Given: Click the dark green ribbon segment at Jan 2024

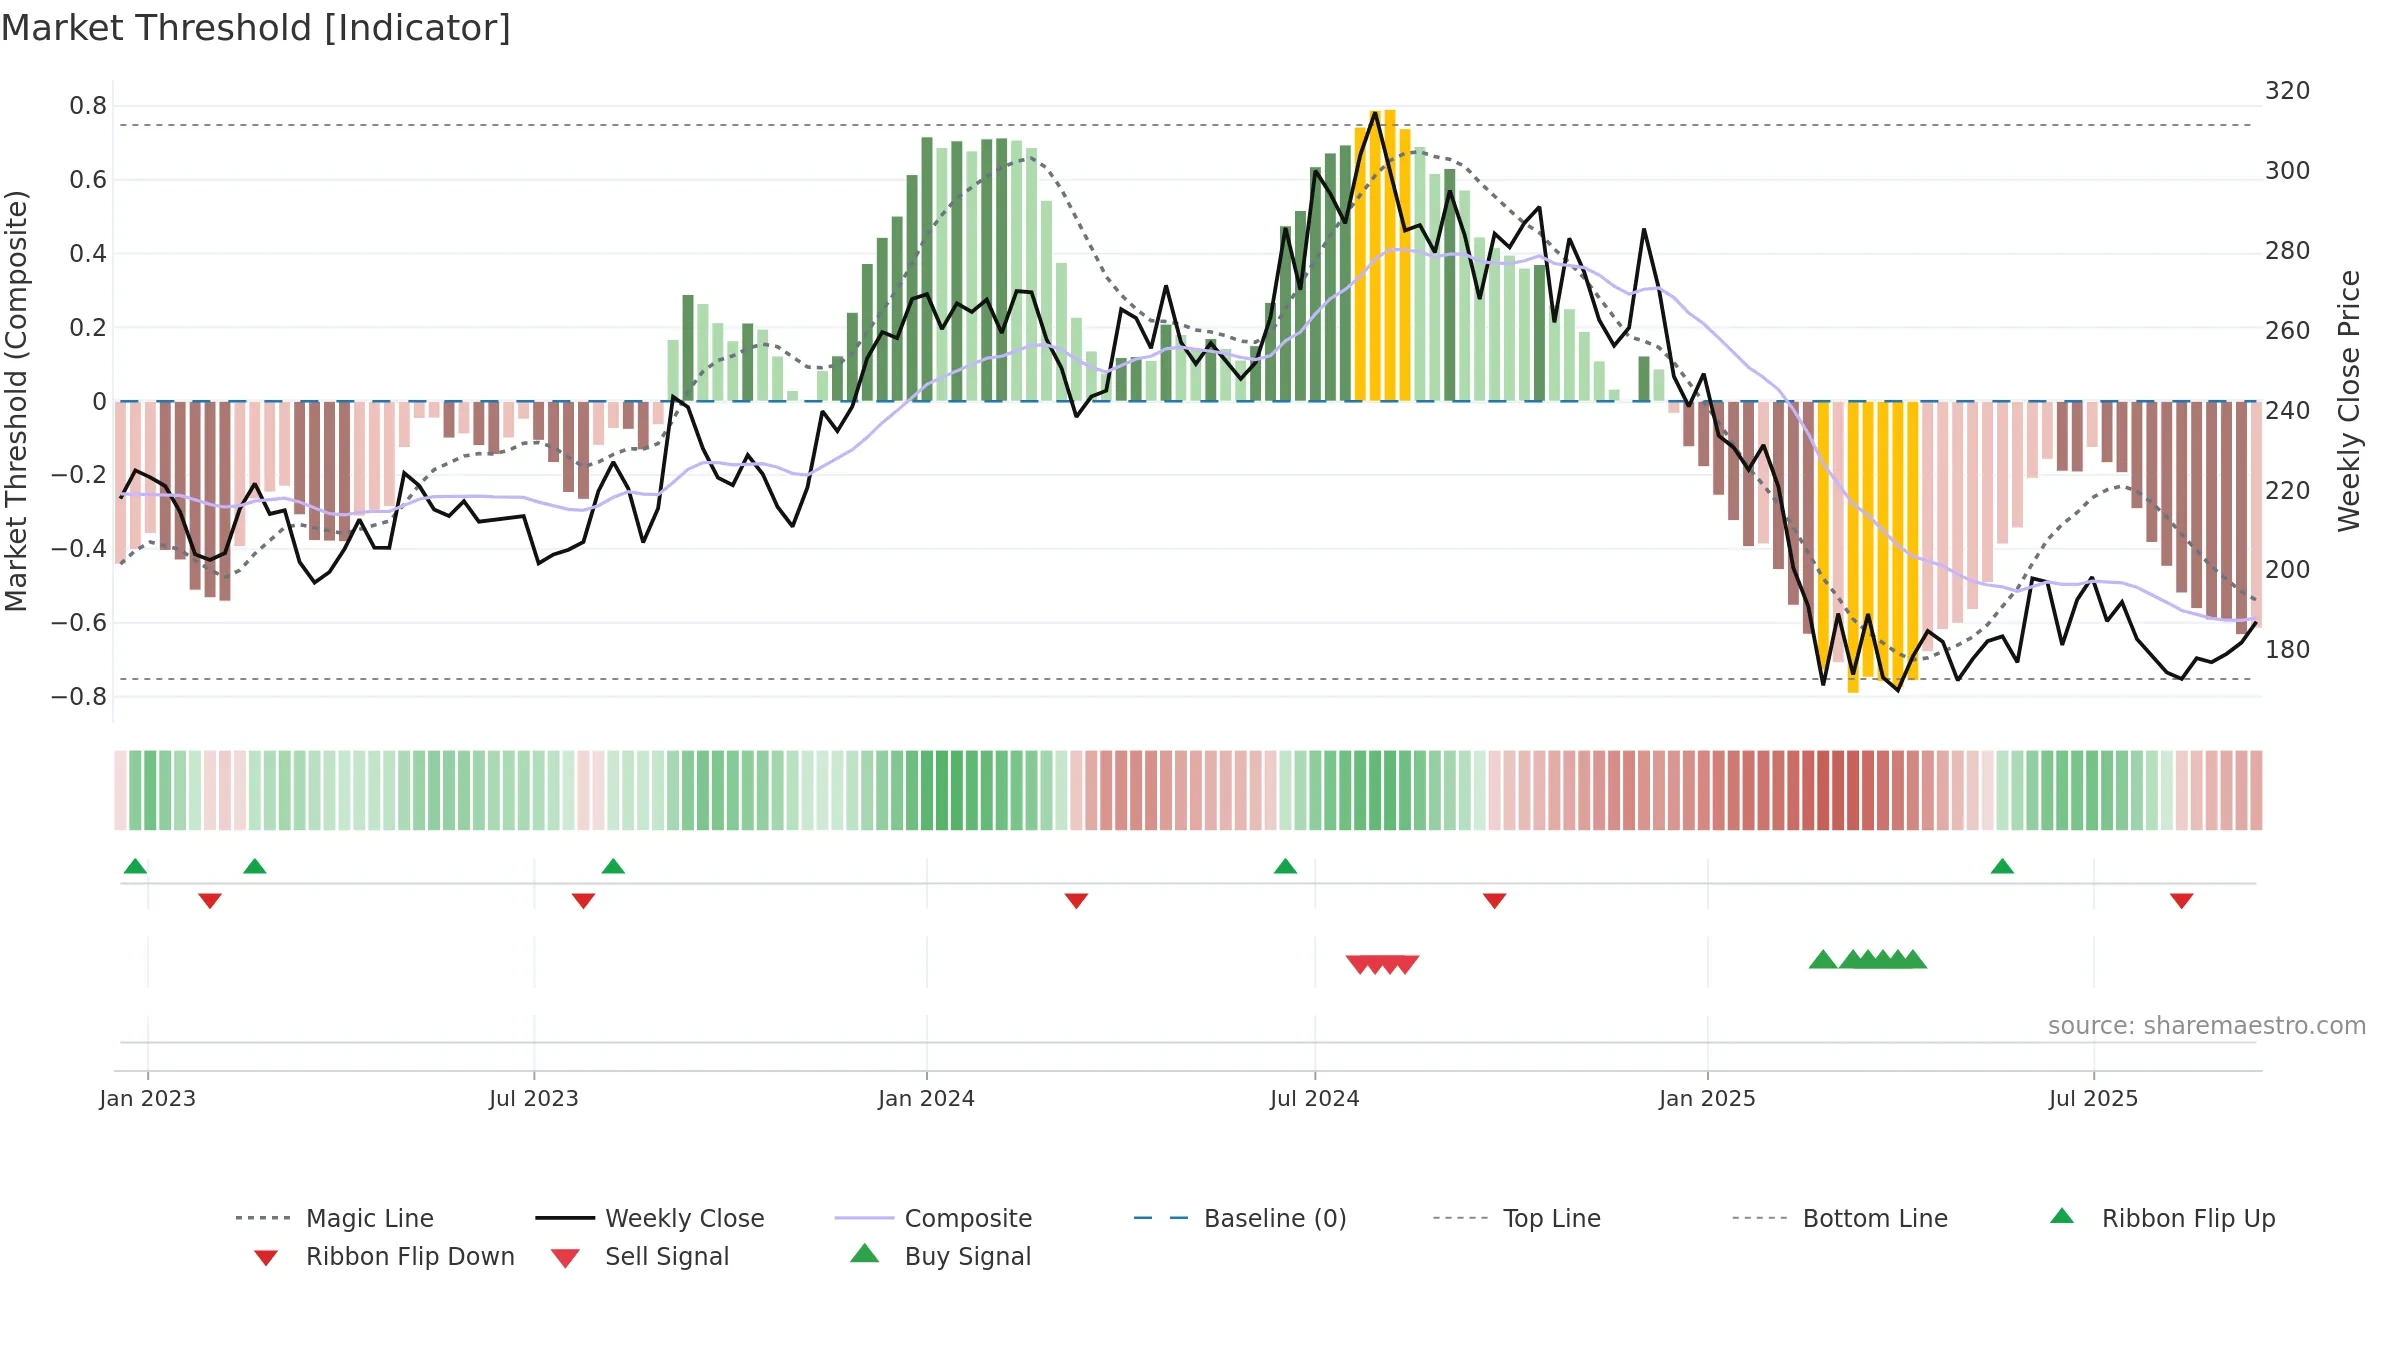Looking at the screenshot, I should 927,790.
